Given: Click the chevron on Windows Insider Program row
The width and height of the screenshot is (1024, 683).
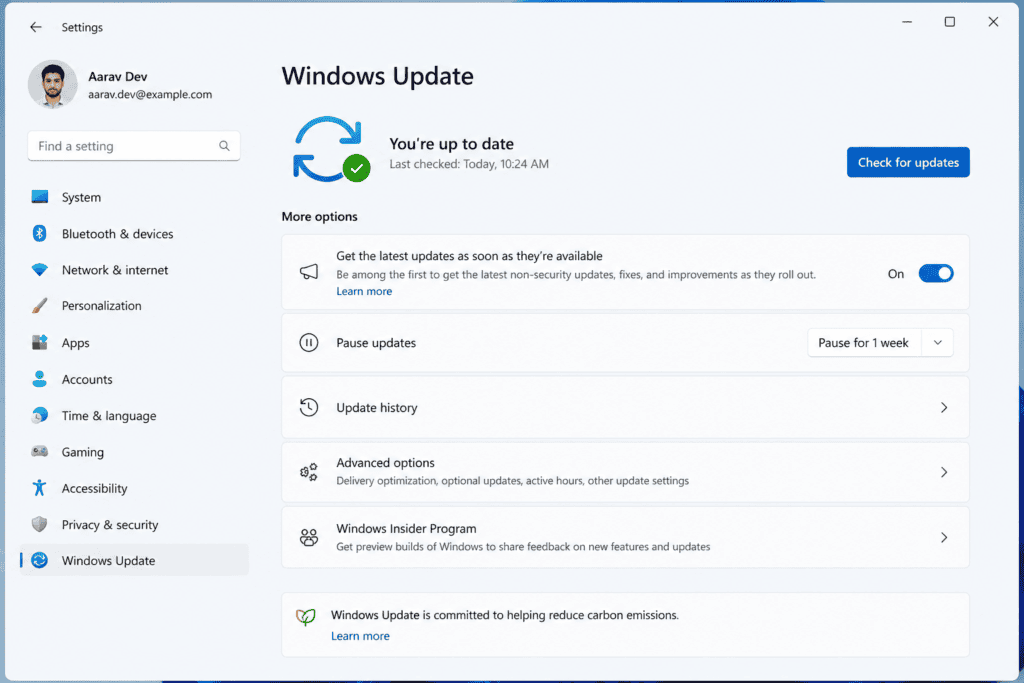Looking at the screenshot, I should tap(944, 537).
